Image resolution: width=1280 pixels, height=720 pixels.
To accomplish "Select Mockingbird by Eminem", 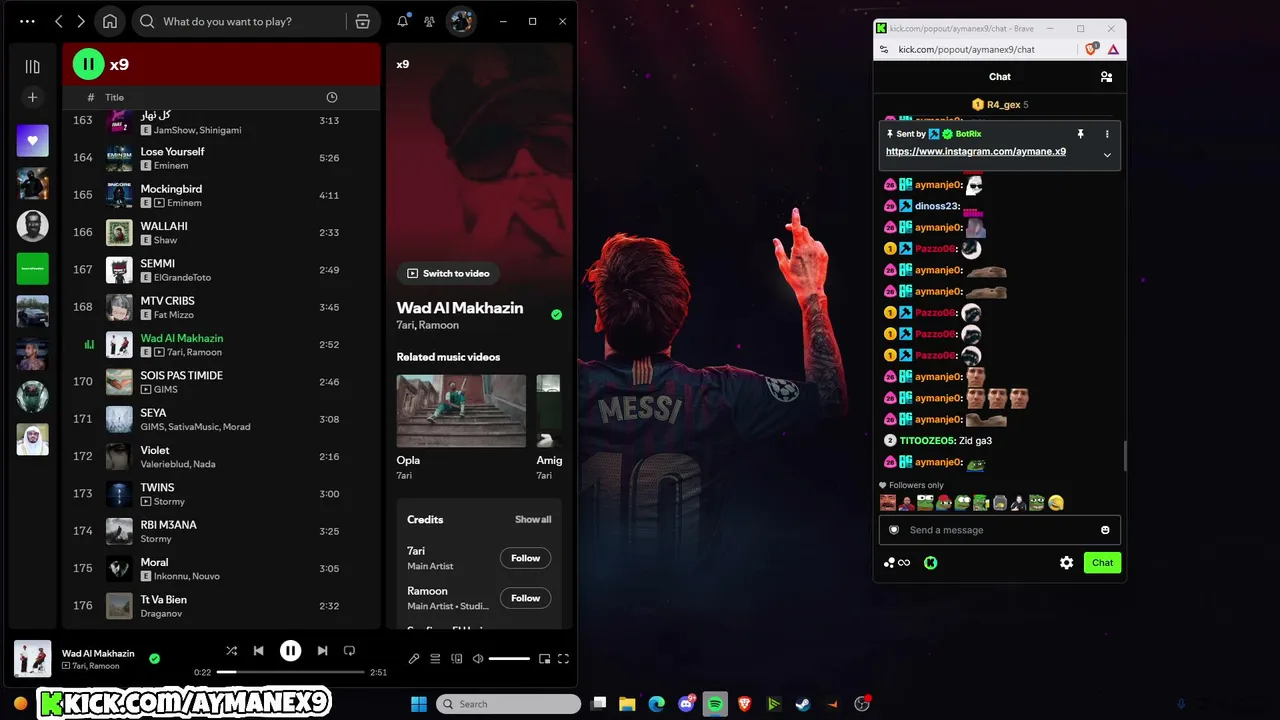I will pos(221,195).
